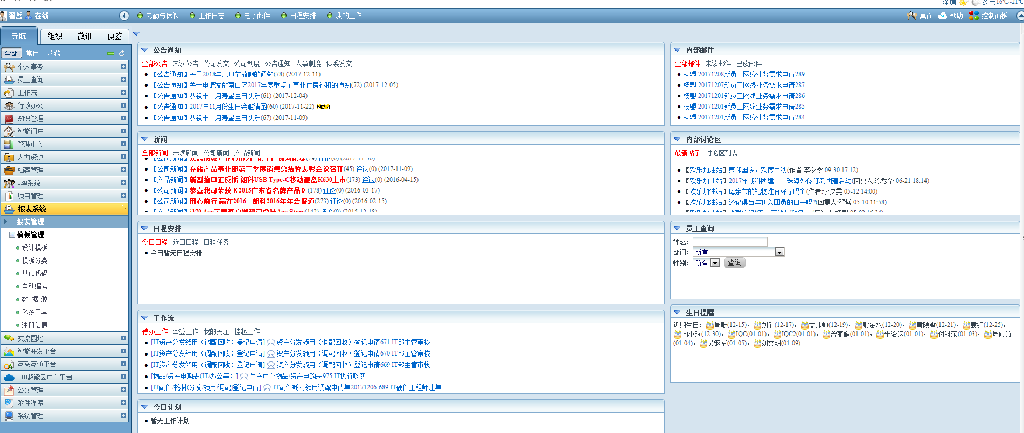The width and height of the screenshot is (1024, 433).
Task: Click the refresh icon above the module list
Action: (x=121, y=53)
